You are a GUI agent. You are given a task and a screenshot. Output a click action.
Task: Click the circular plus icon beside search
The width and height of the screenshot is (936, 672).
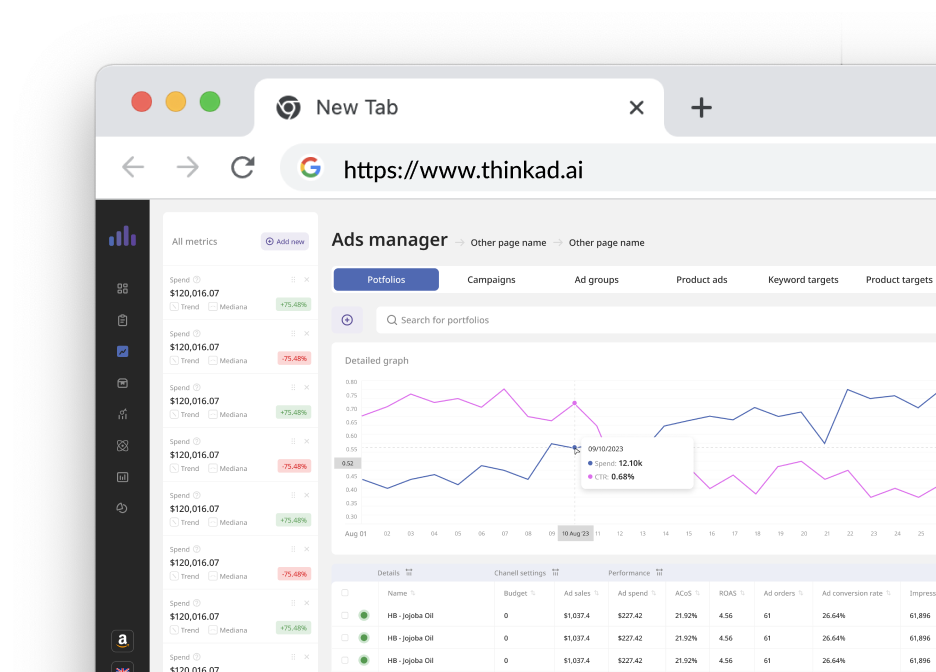click(347, 320)
